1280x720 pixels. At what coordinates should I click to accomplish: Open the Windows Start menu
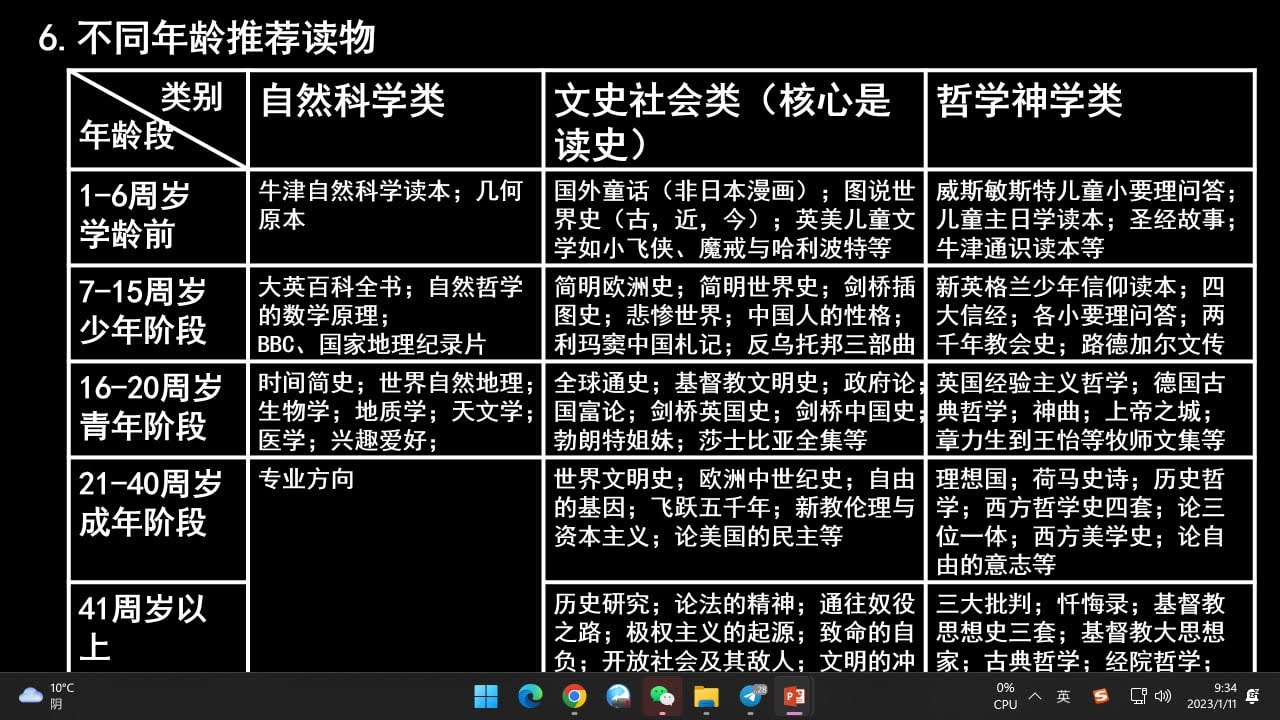(x=486, y=696)
